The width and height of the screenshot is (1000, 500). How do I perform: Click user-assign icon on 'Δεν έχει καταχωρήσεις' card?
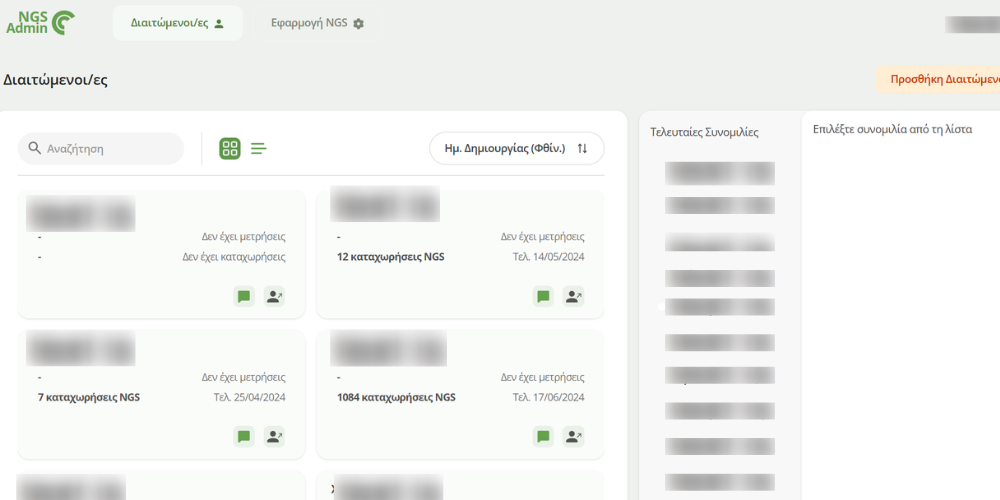click(x=274, y=296)
